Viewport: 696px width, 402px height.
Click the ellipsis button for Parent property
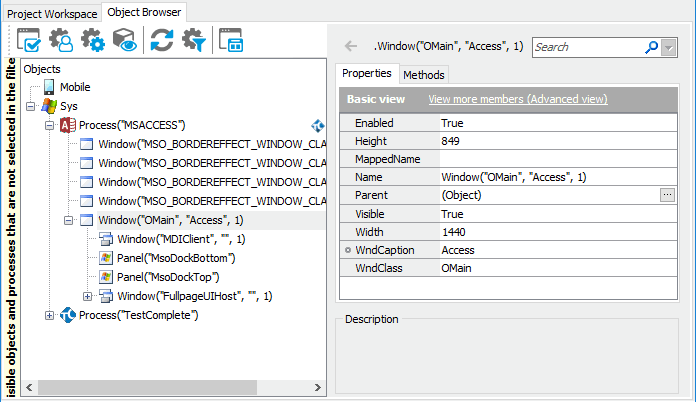click(668, 195)
